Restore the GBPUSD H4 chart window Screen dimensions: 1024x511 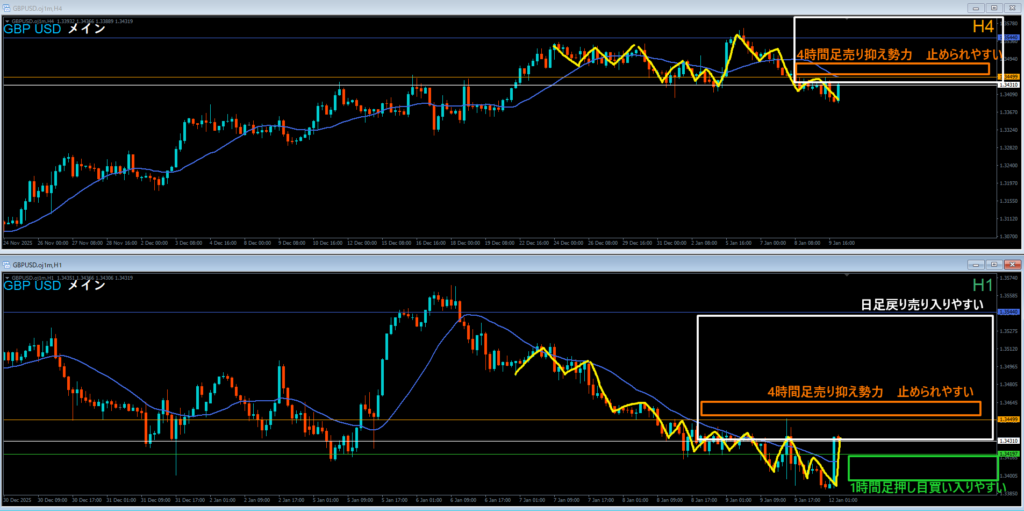995,8
